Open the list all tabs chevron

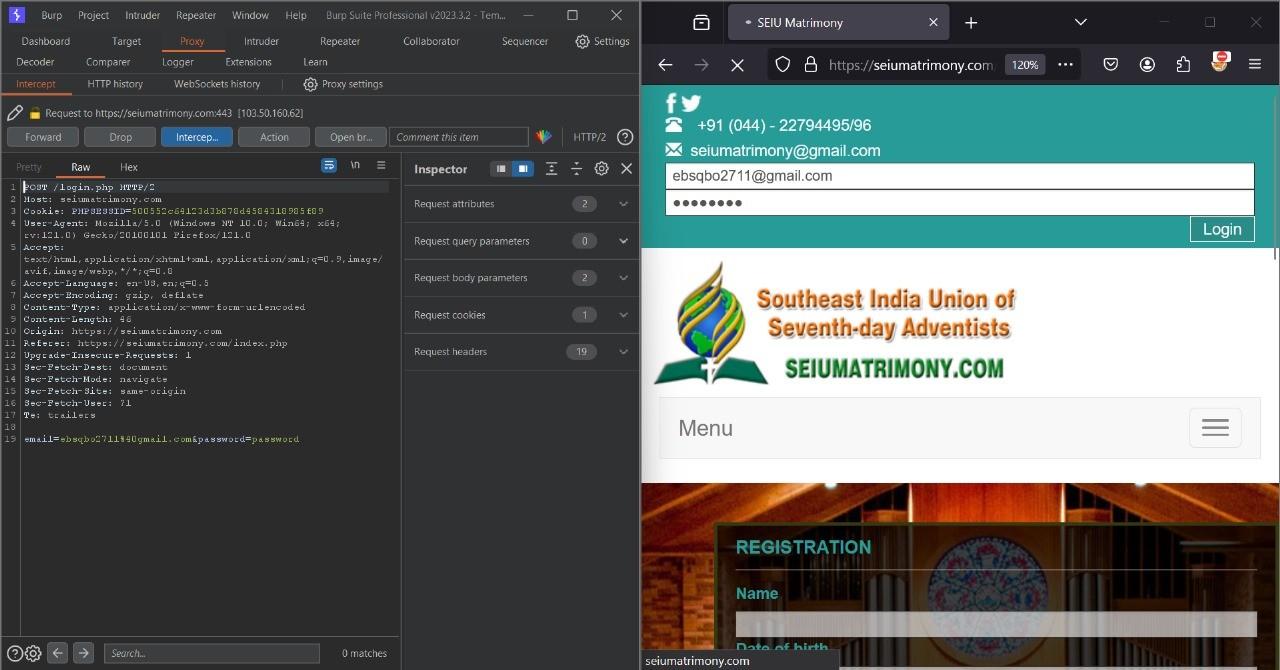point(1080,22)
